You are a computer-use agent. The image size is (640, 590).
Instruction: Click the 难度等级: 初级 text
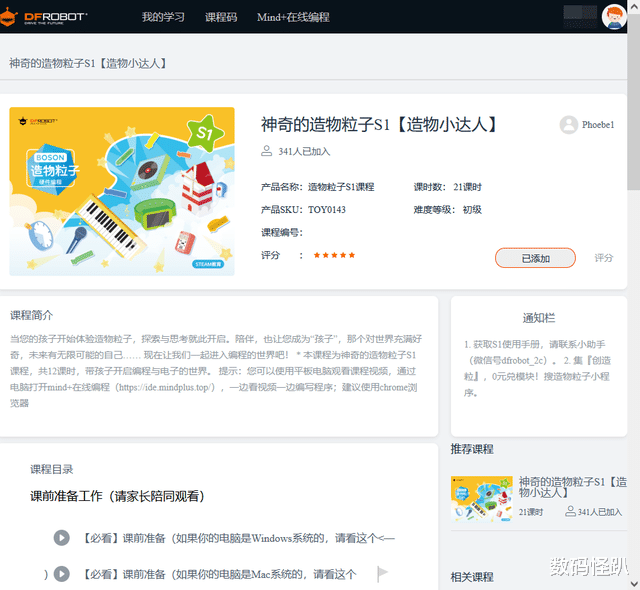447,210
